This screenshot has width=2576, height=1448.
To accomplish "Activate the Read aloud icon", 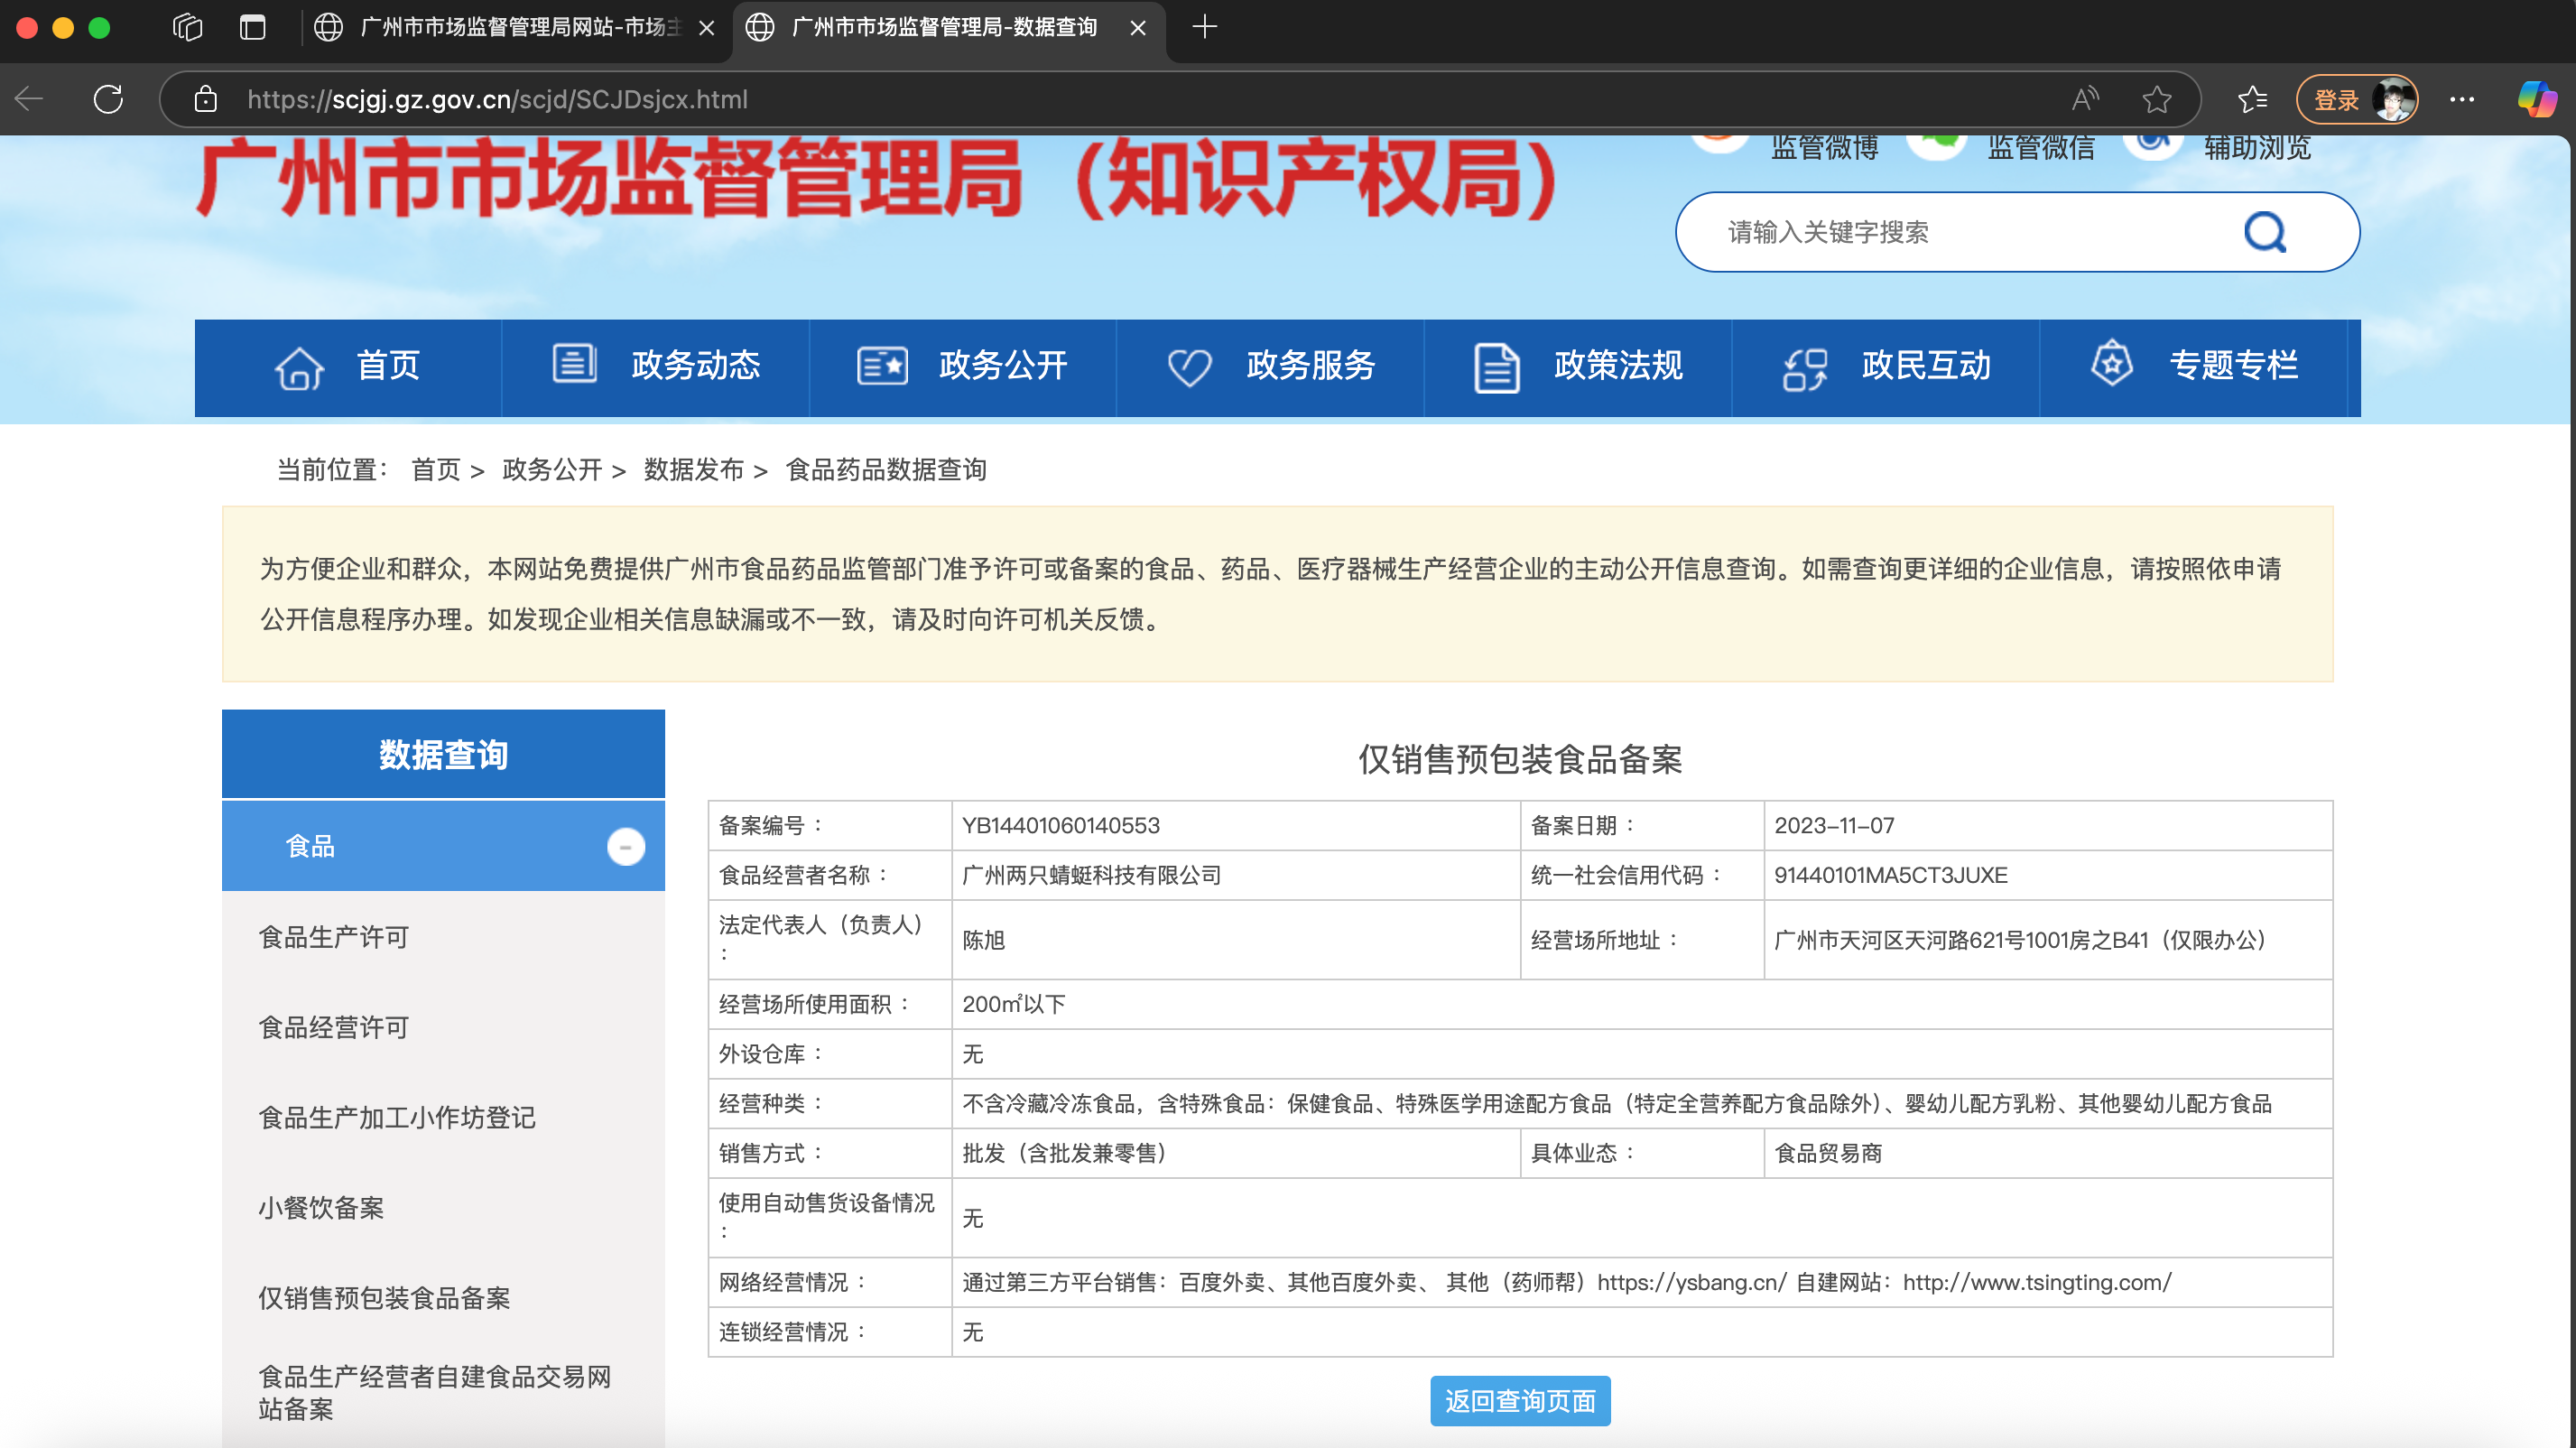I will tap(2085, 99).
